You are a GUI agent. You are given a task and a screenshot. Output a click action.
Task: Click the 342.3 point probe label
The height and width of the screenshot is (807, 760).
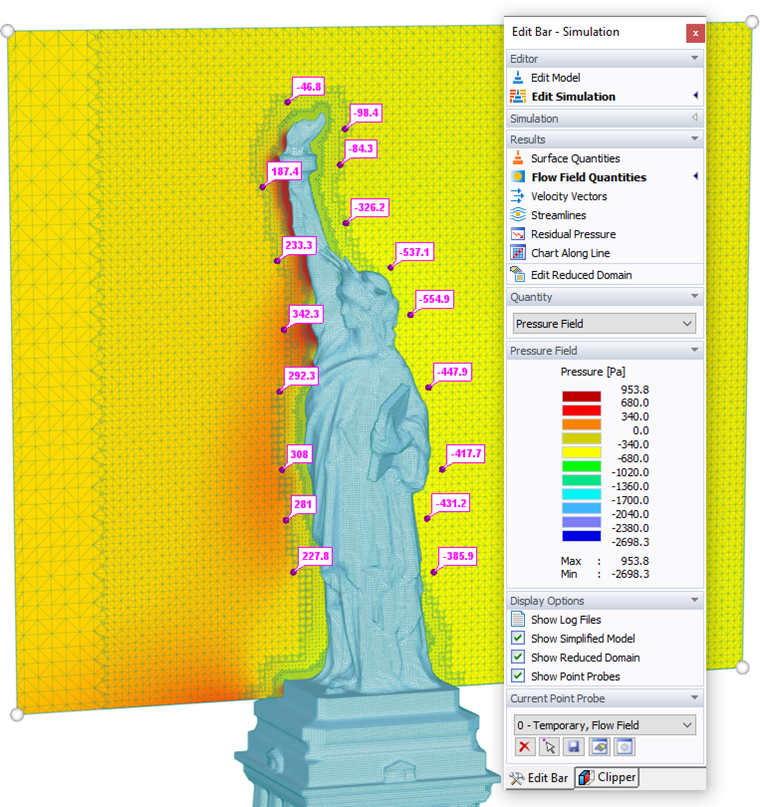coord(306,314)
